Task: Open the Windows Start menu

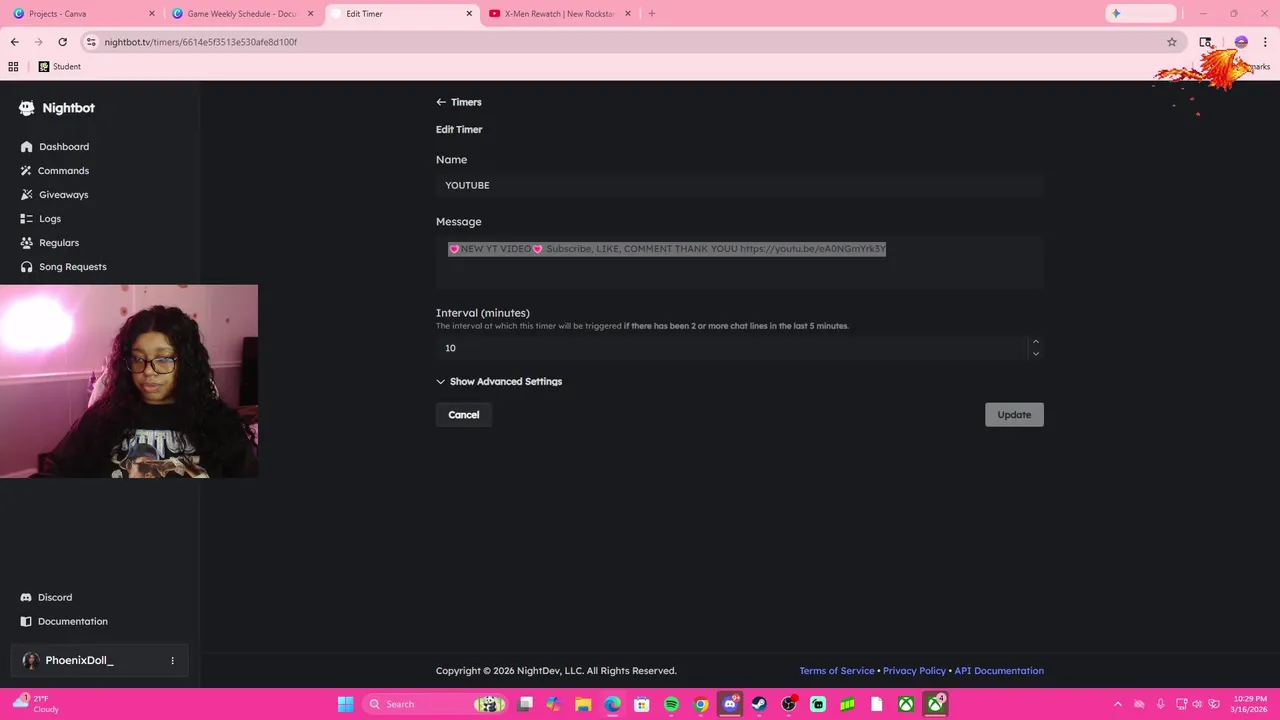Action: click(345, 704)
